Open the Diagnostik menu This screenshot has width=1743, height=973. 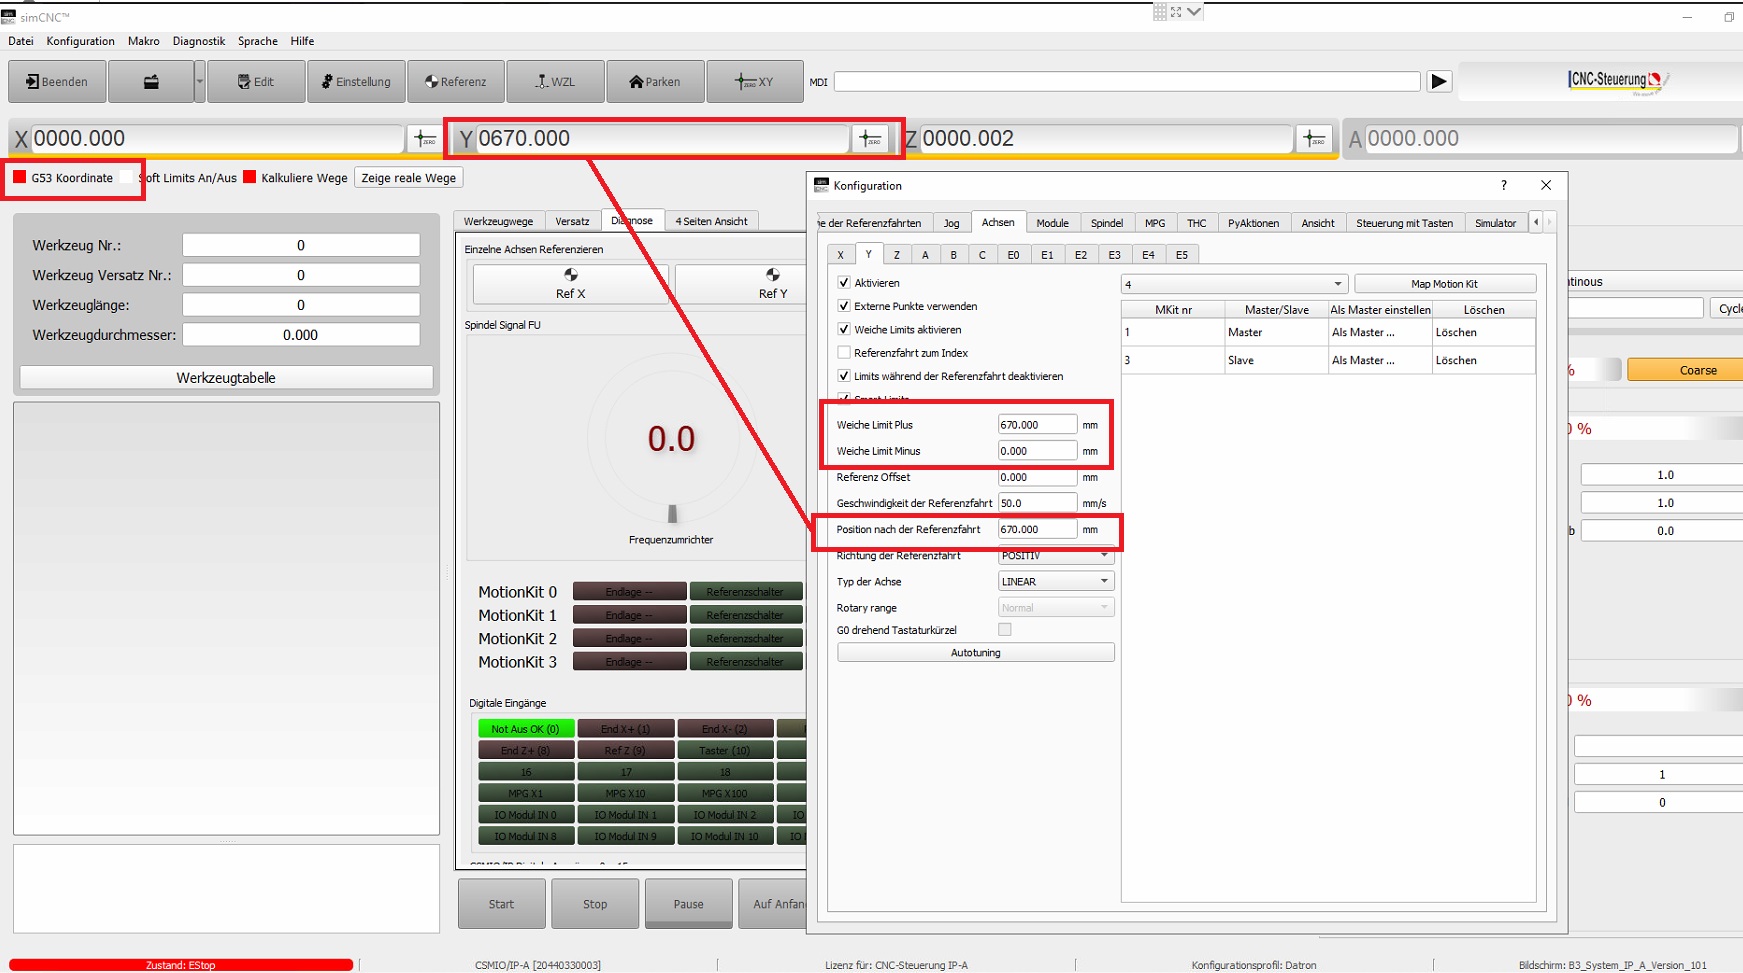[198, 41]
